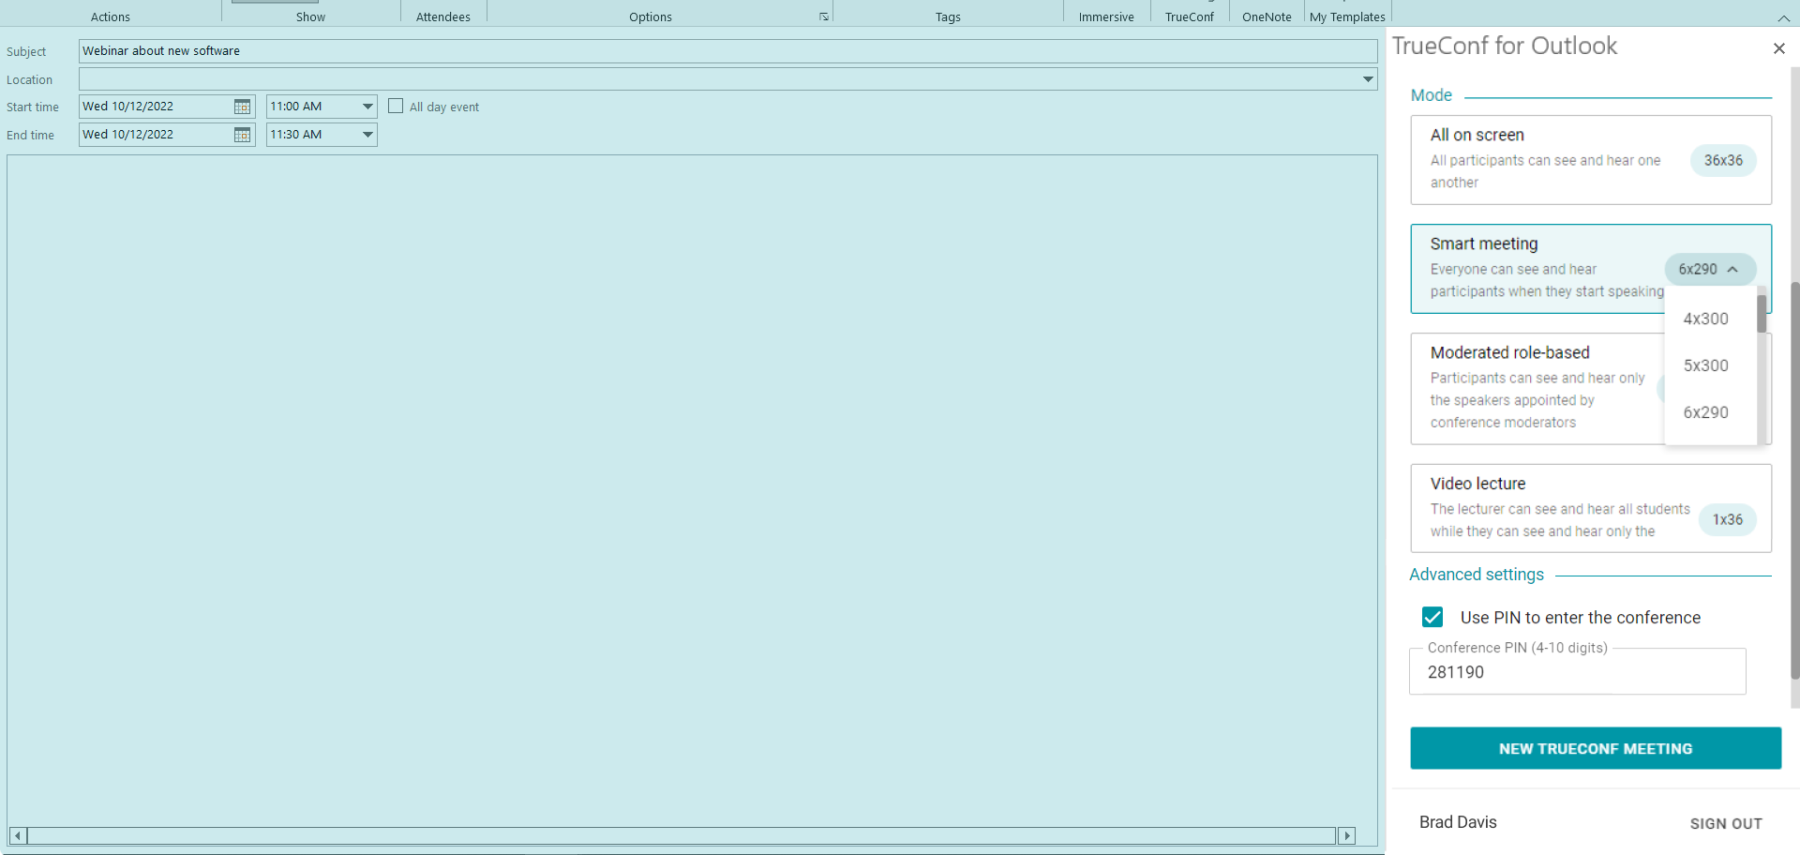Click the 1x36 layout badge
Image resolution: width=1800 pixels, height=855 pixels.
[x=1727, y=519]
